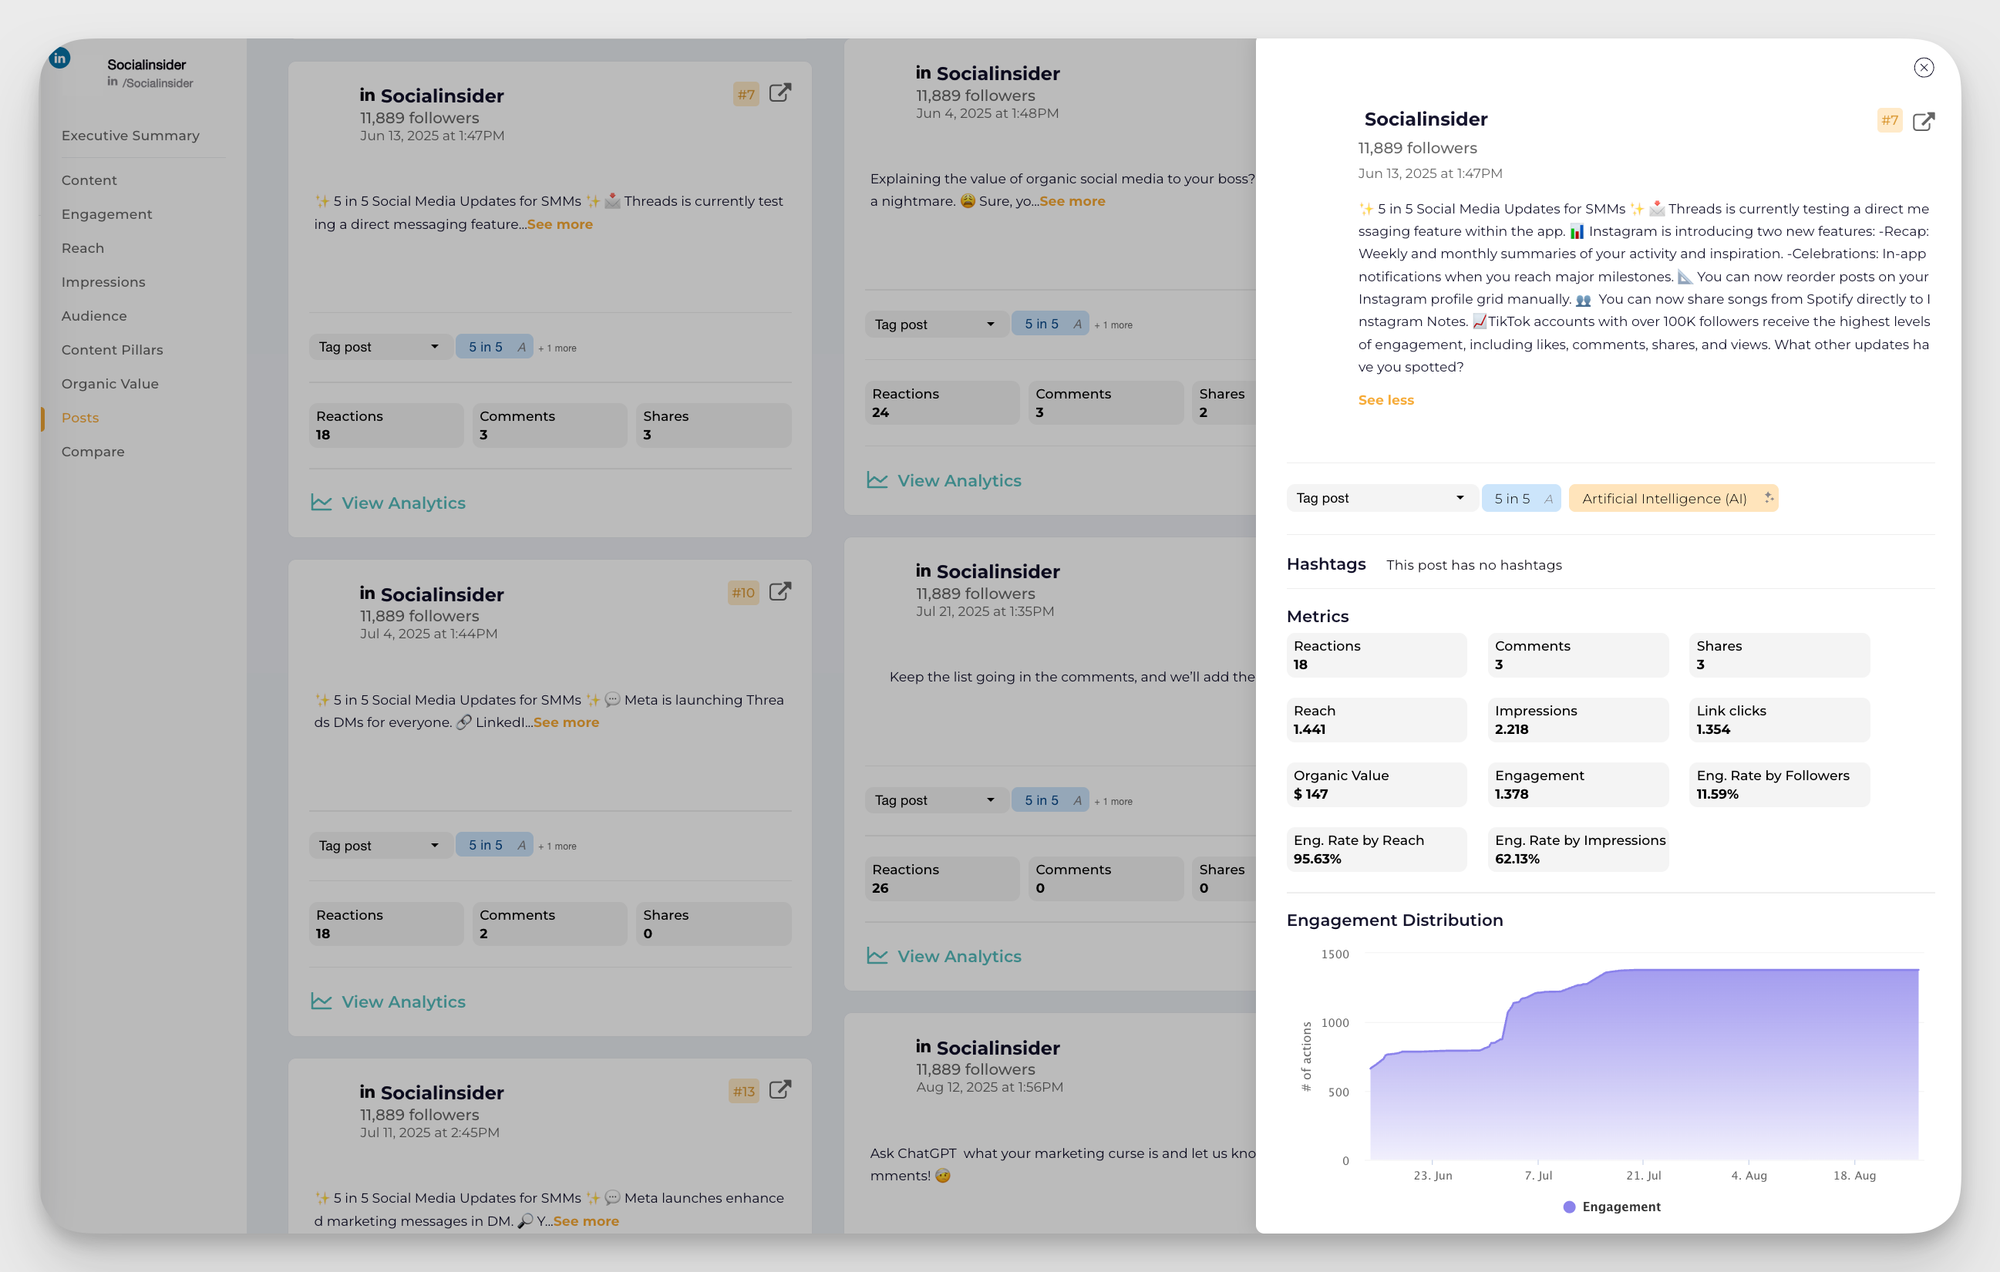This screenshot has width=2000, height=1272.
Task: Click See less in post details
Action: pos(1386,400)
